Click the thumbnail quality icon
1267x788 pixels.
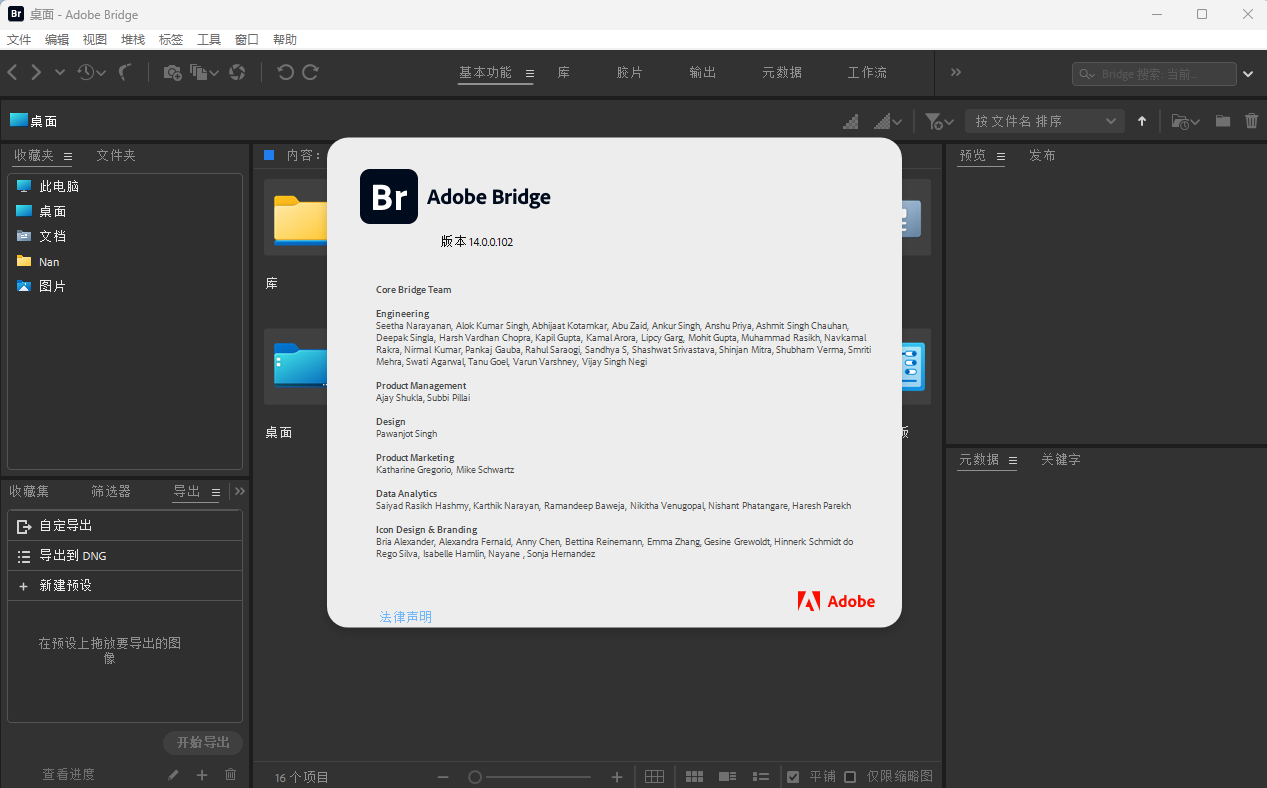click(851, 121)
